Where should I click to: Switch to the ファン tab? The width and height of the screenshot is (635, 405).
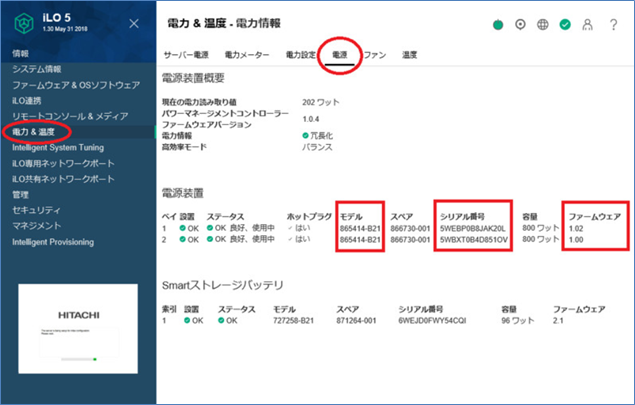pyautogui.click(x=375, y=55)
